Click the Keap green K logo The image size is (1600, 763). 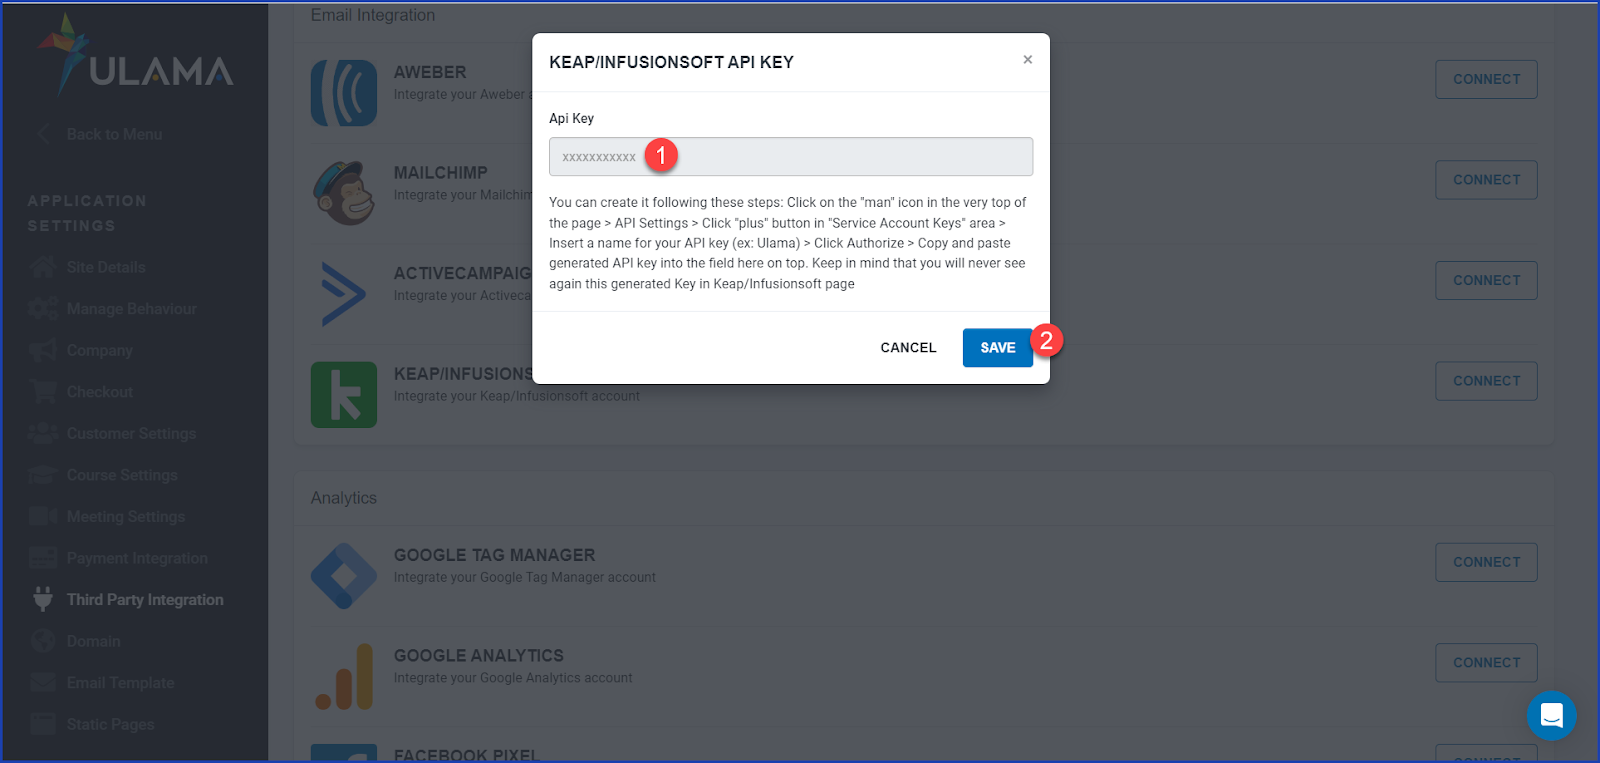[x=344, y=395]
